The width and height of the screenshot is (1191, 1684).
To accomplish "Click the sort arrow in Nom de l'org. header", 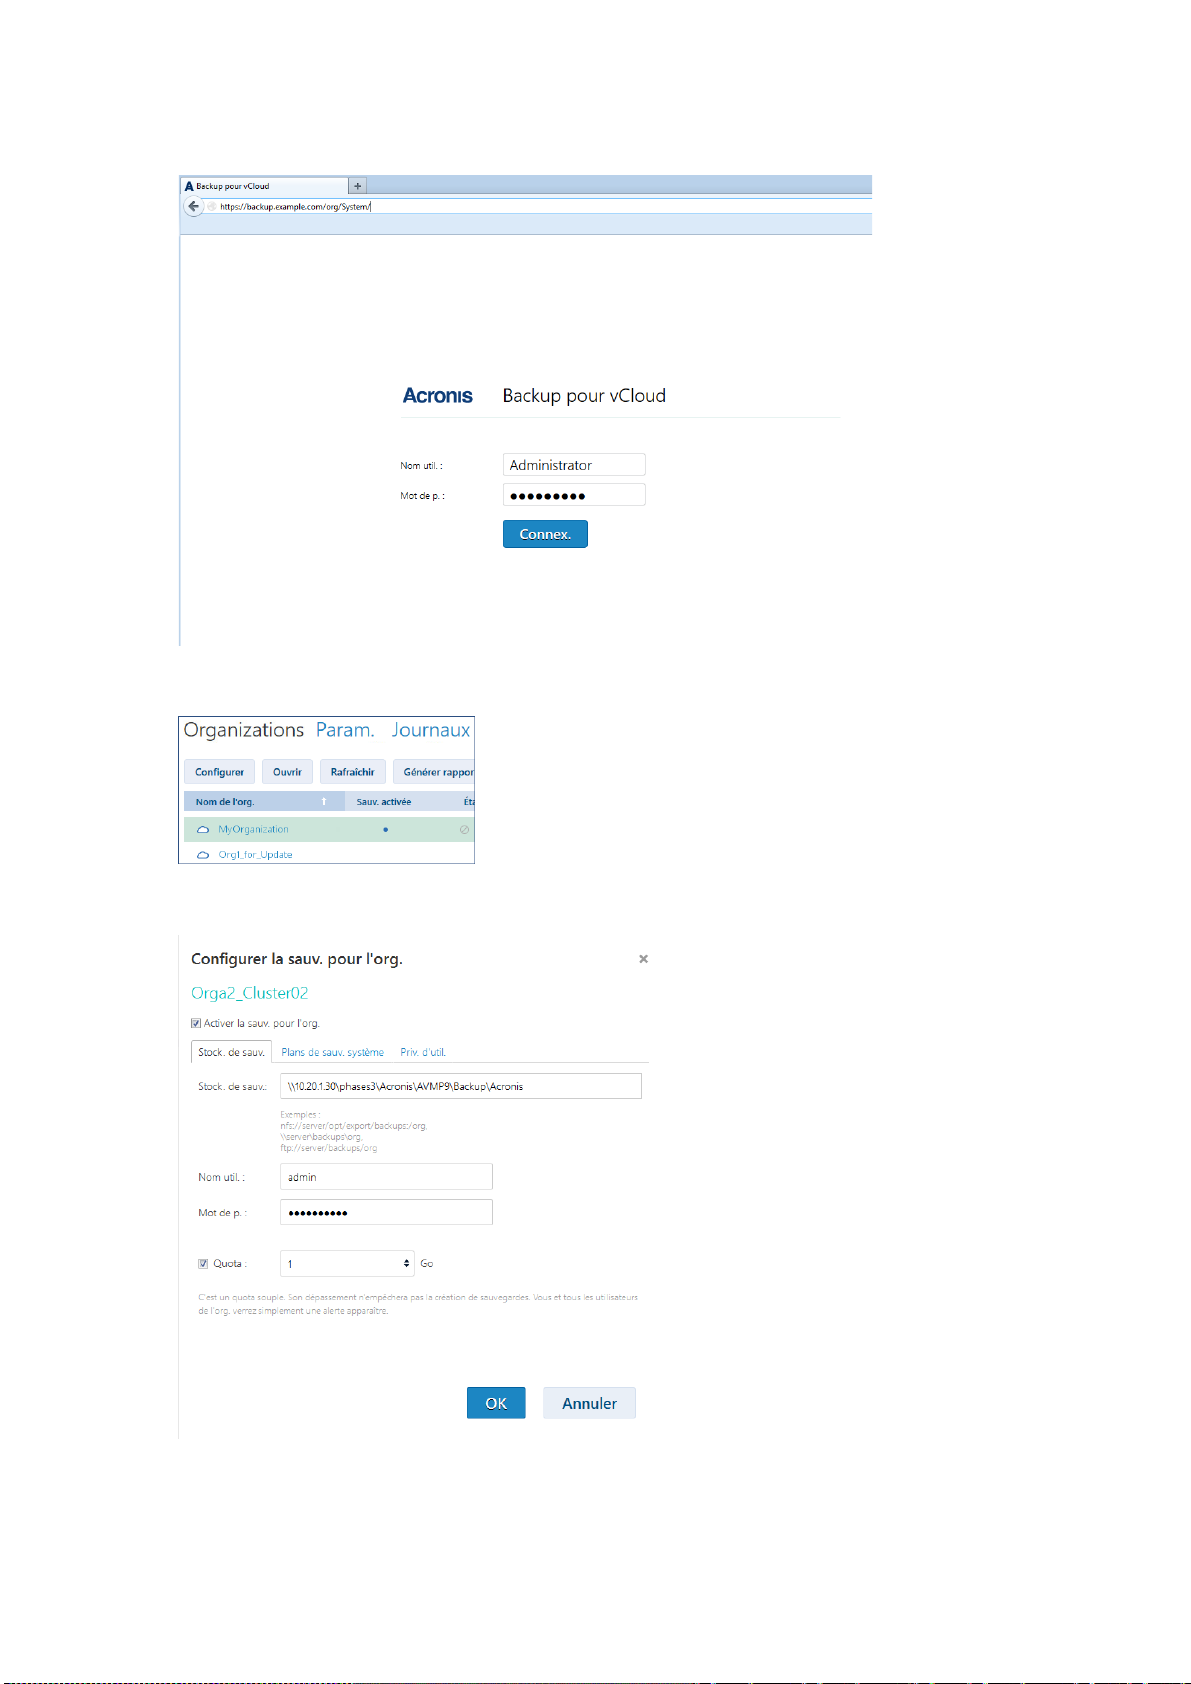I will tap(324, 802).
